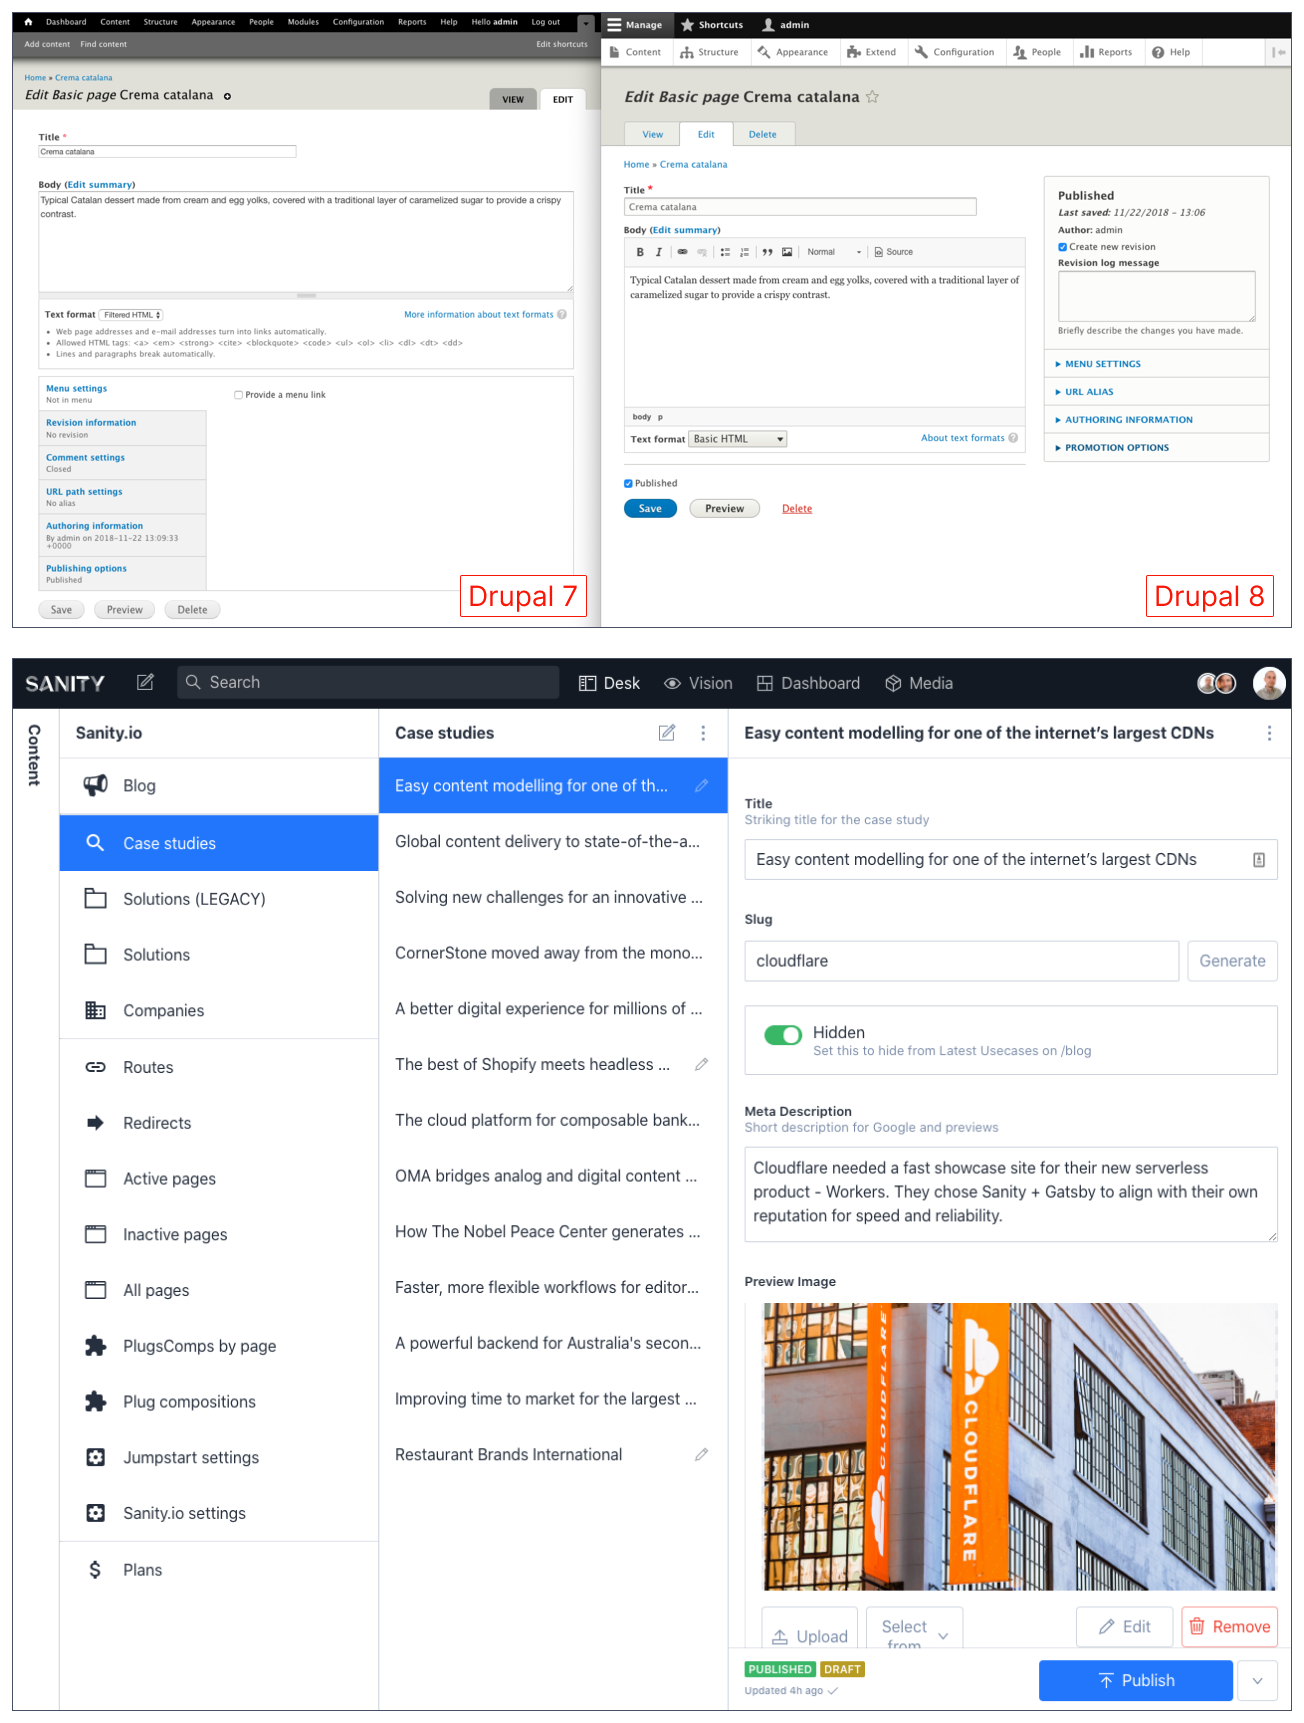The width and height of the screenshot is (1304, 1723).
Task: Open the Normal paragraph format dropdown in Drupal 8
Action: 834,252
